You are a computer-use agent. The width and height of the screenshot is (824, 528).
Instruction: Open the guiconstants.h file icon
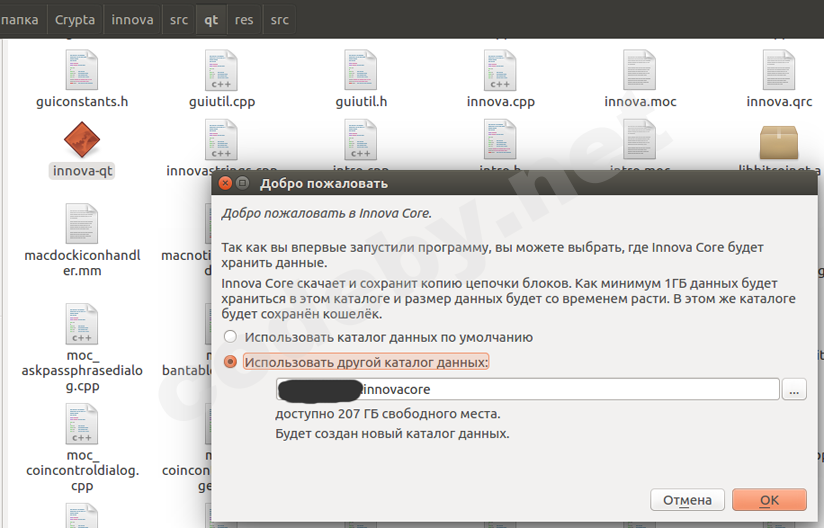(x=81, y=70)
